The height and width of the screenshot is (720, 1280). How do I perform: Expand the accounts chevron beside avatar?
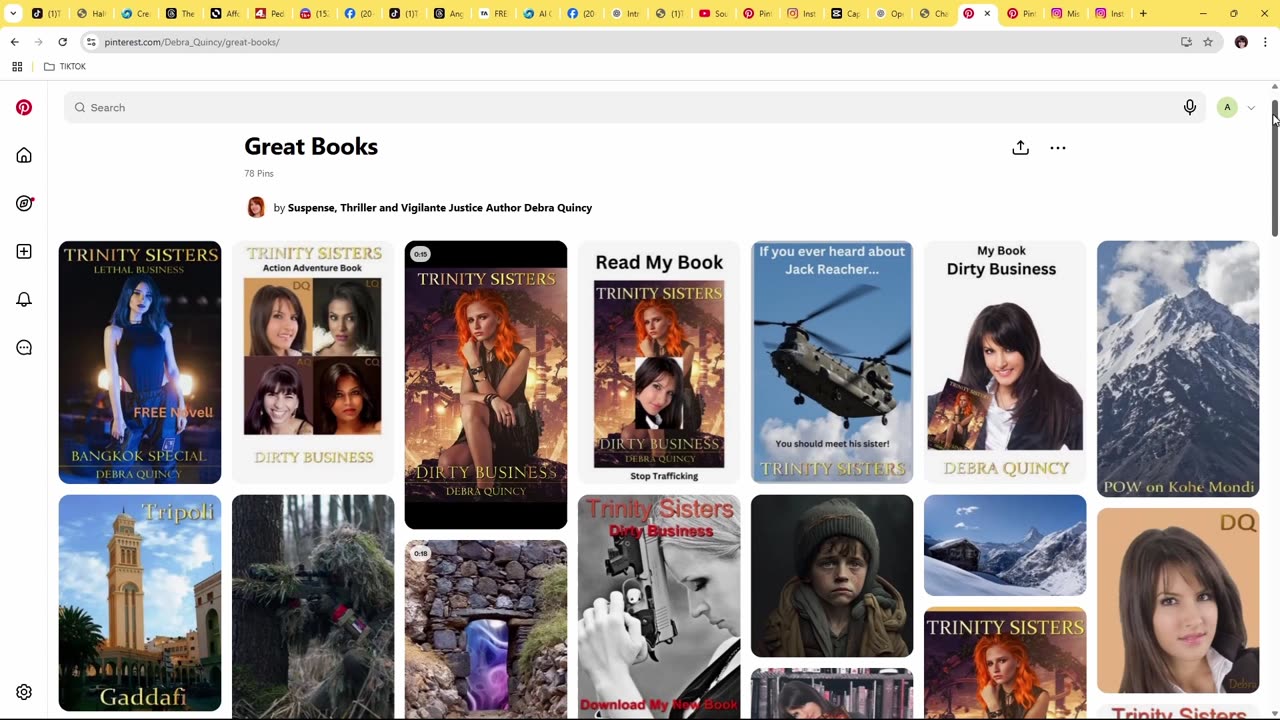point(1251,108)
